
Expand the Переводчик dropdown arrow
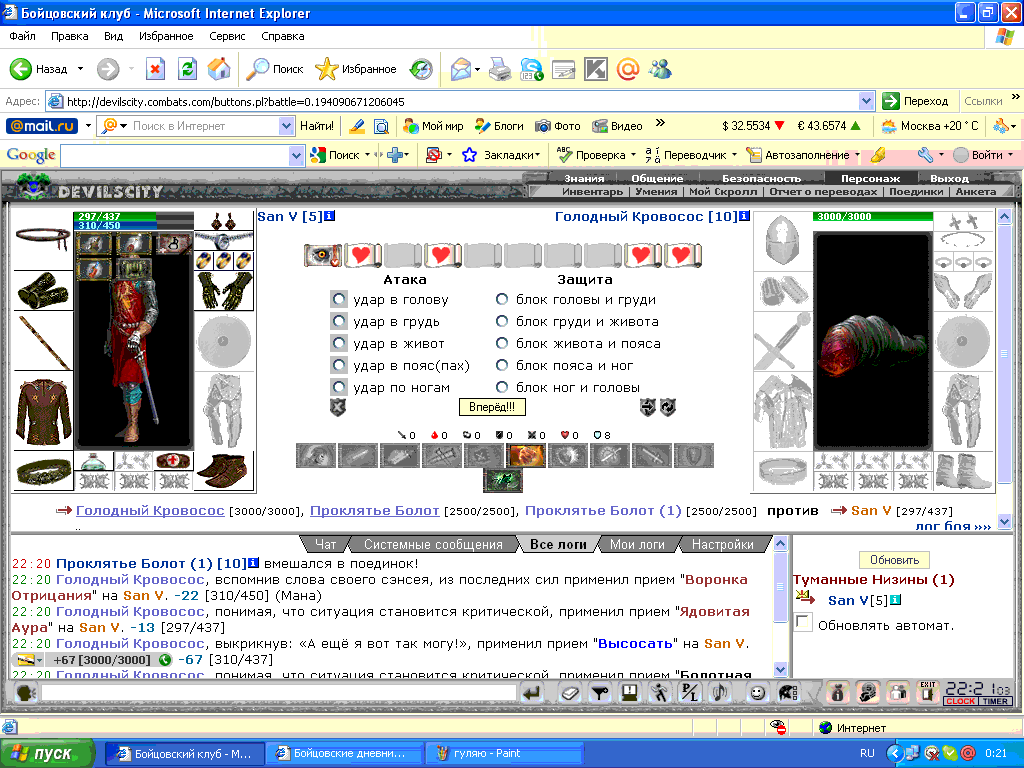point(734,155)
